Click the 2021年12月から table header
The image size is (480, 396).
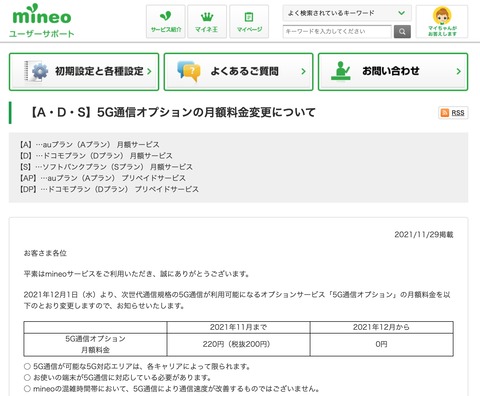(x=381, y=327)
